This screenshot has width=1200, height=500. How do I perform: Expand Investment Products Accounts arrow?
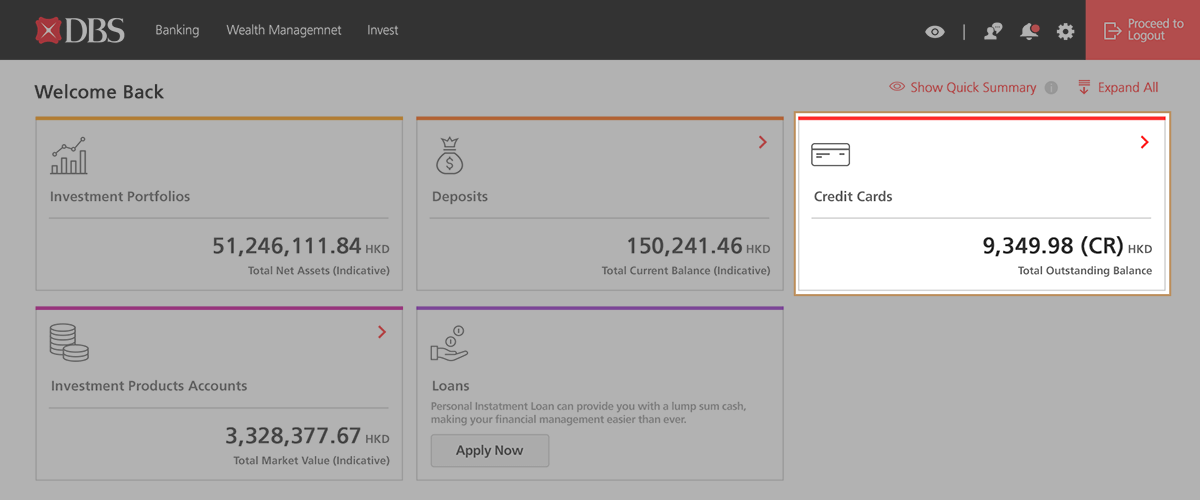pos(381,332)
